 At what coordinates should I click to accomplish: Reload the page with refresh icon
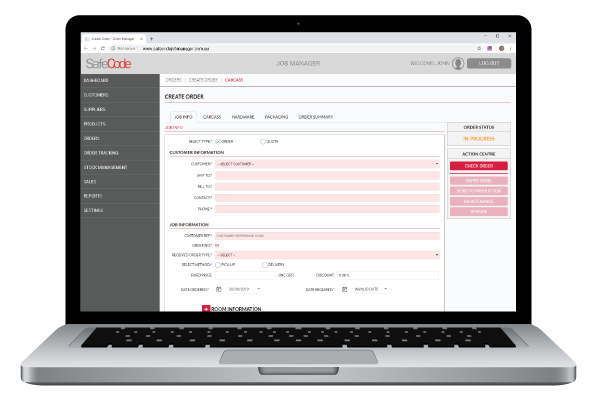click(103, 49)
